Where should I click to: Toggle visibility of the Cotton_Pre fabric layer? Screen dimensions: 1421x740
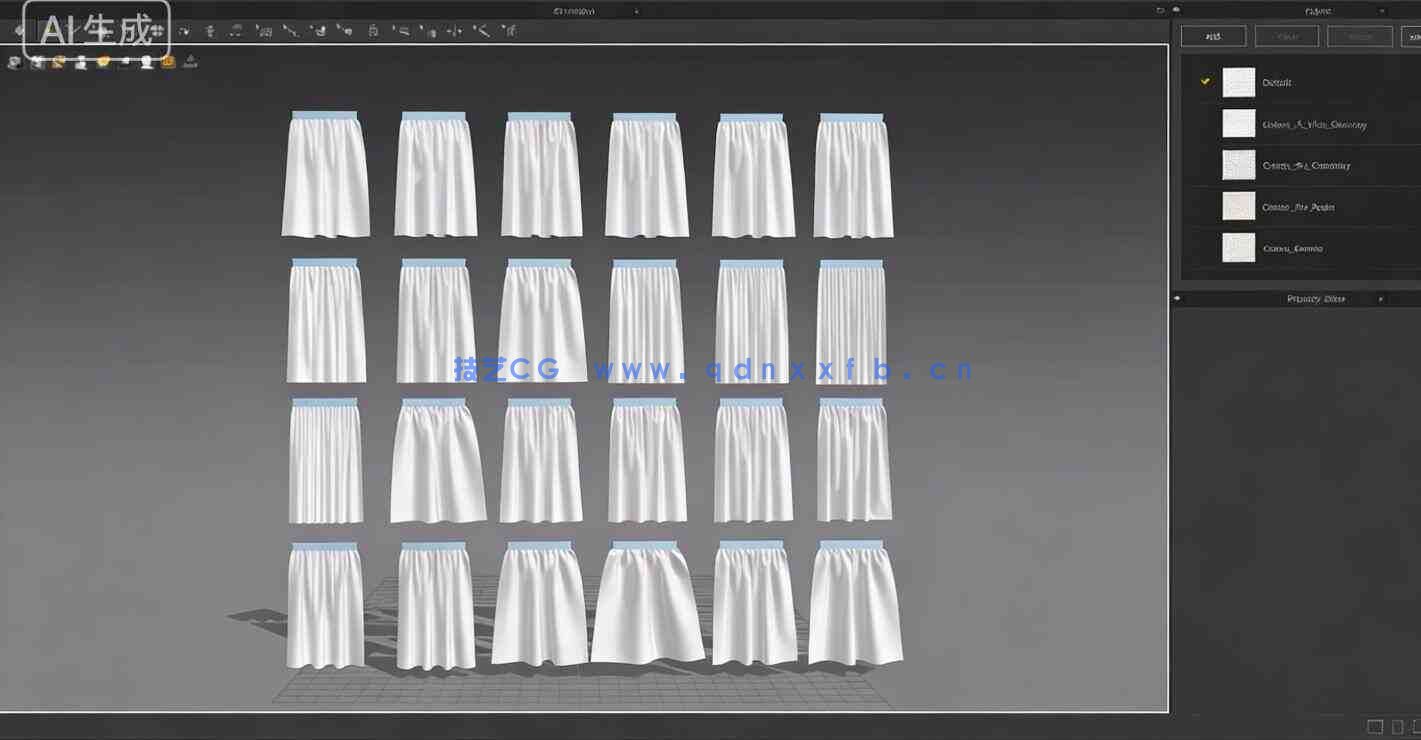click(x=1205, y=206)
